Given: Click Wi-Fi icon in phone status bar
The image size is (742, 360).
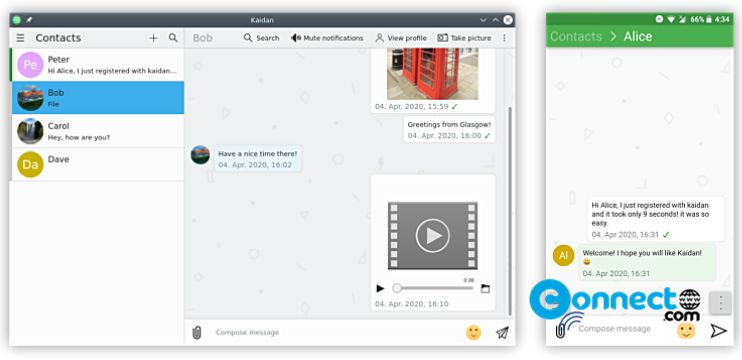Looking at the screenshot, I should 671,19.
